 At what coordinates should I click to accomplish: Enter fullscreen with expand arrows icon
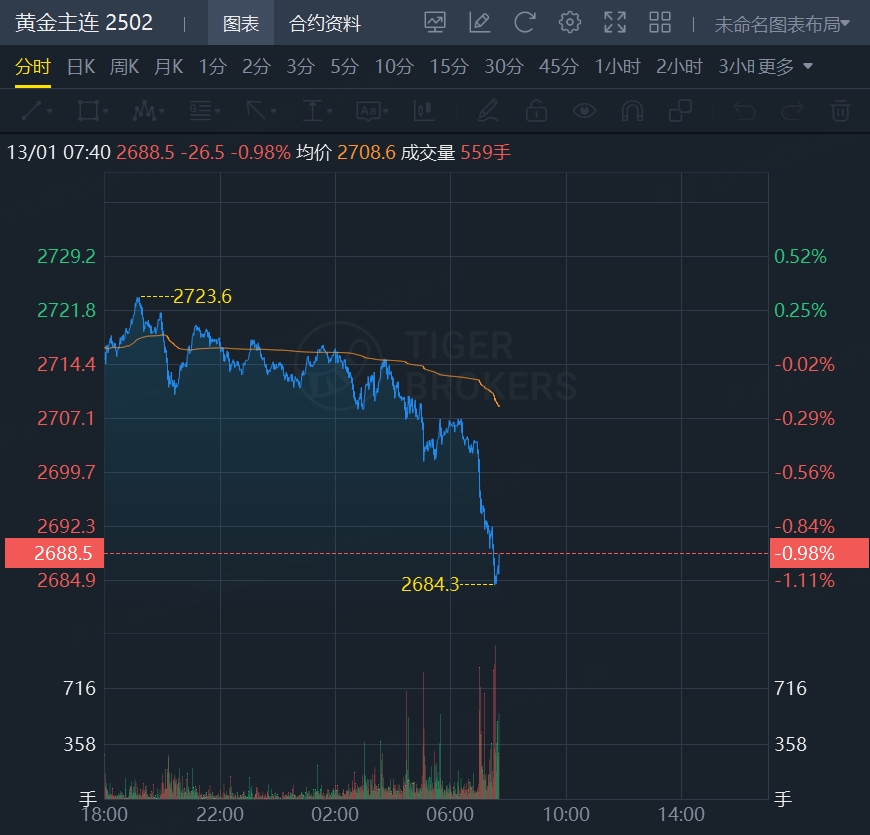615,22
